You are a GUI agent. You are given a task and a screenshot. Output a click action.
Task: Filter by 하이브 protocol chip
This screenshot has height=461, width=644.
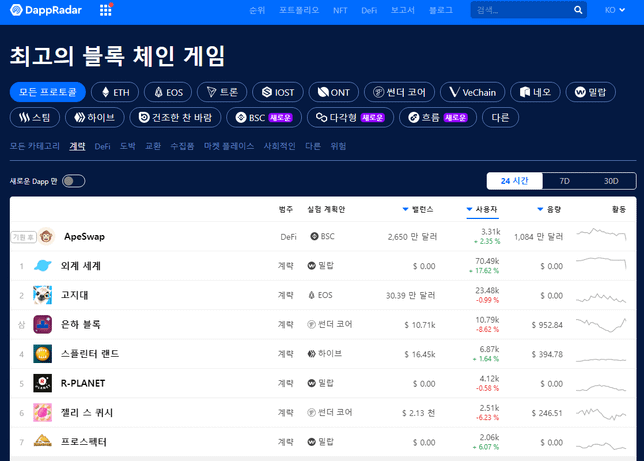pos(94,118)
